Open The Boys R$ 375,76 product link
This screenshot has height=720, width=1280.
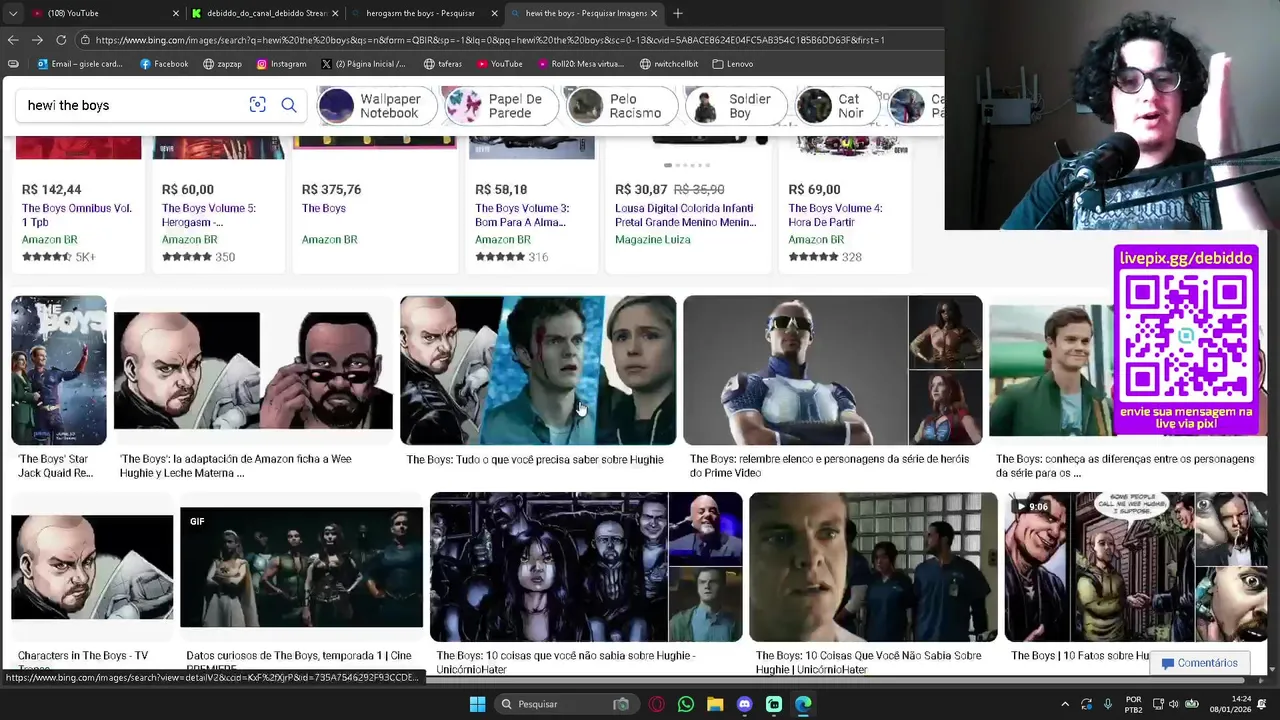(324, 208)
